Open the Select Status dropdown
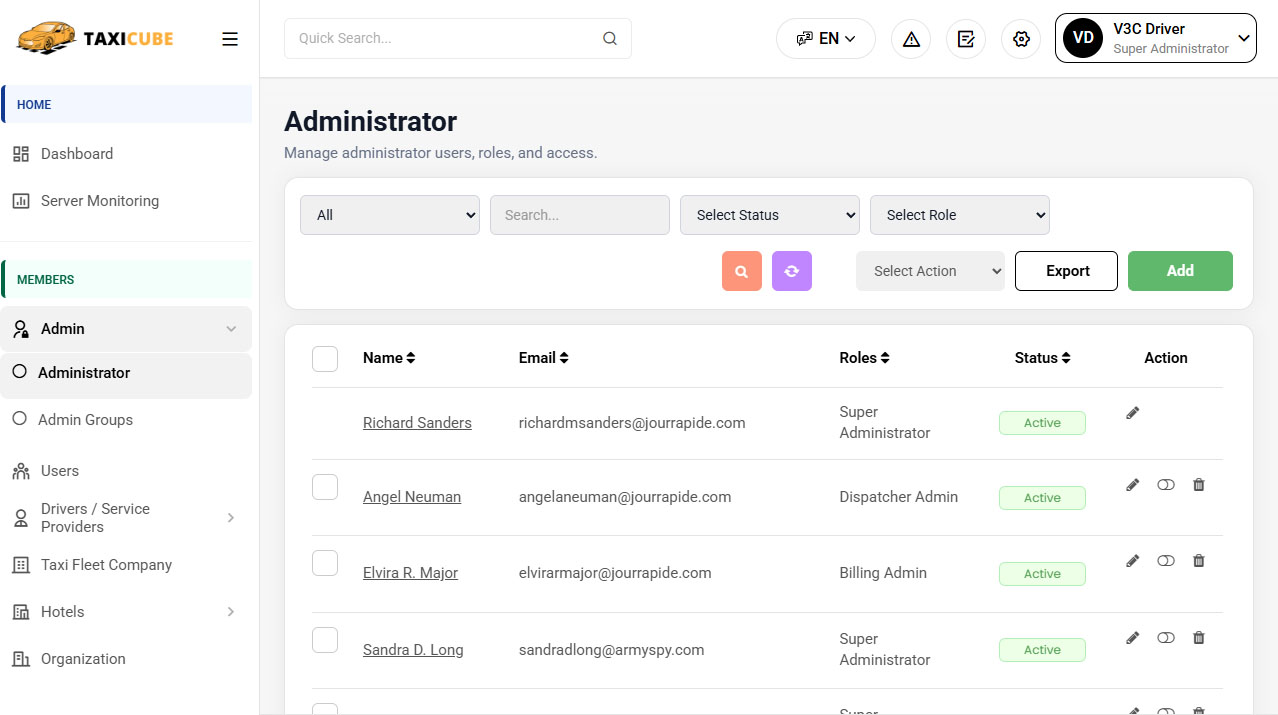The height and width of the screenshot is (715, 1278). pyautogui.click(x=770, y=215)
